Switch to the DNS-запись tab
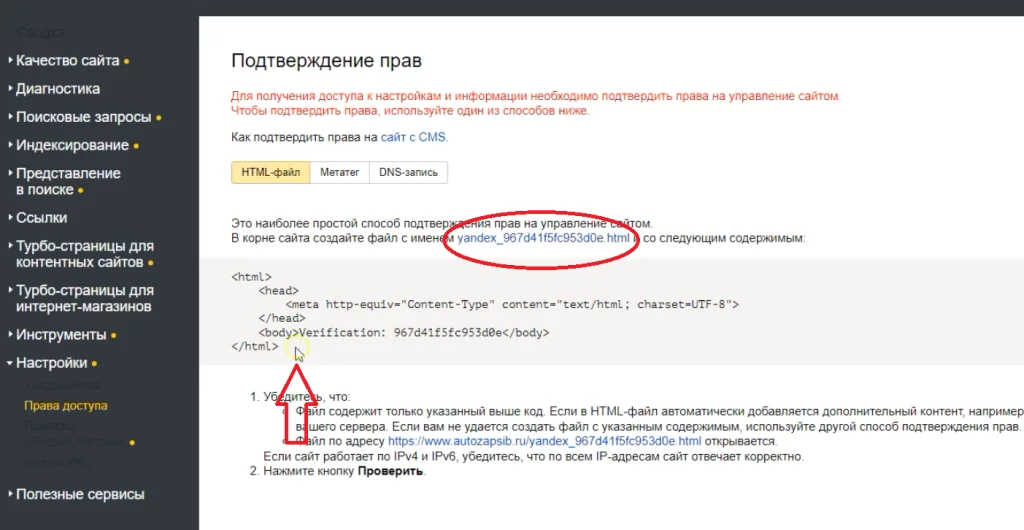Viewport: 1024px width, 530px height. (408, 173)
